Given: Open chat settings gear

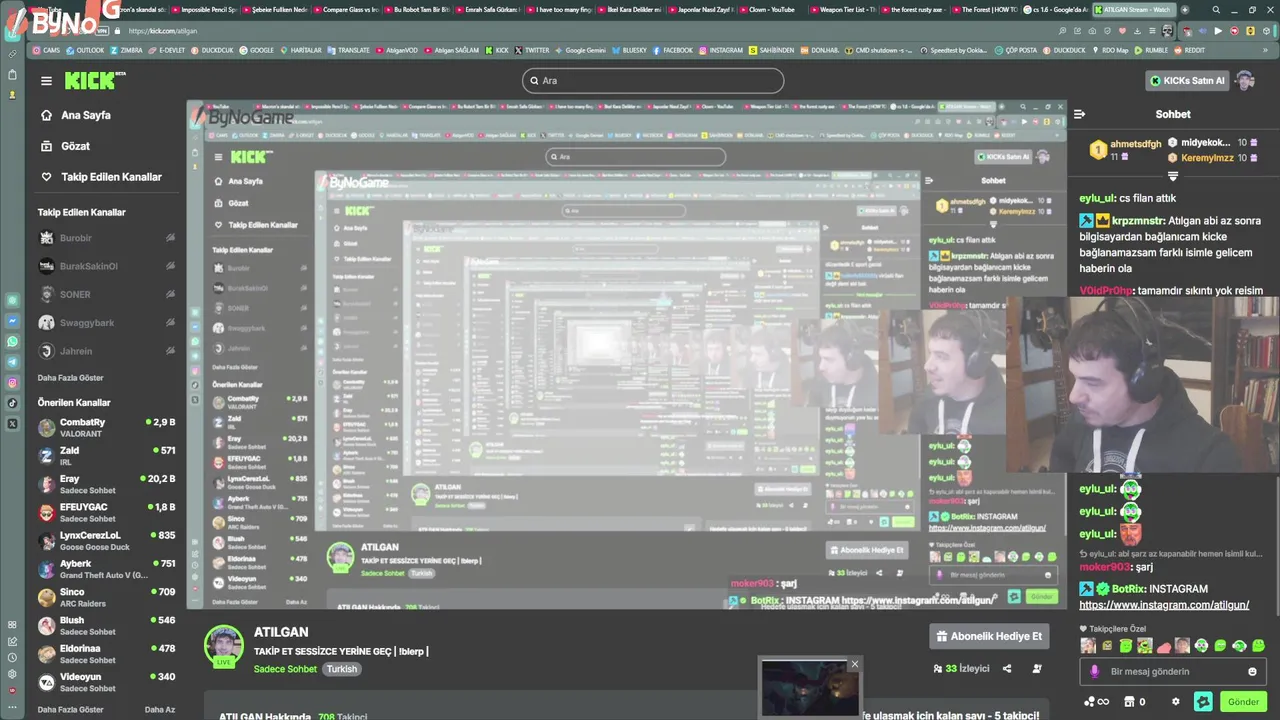Looking at the screenshot, I should [1176, 702].
